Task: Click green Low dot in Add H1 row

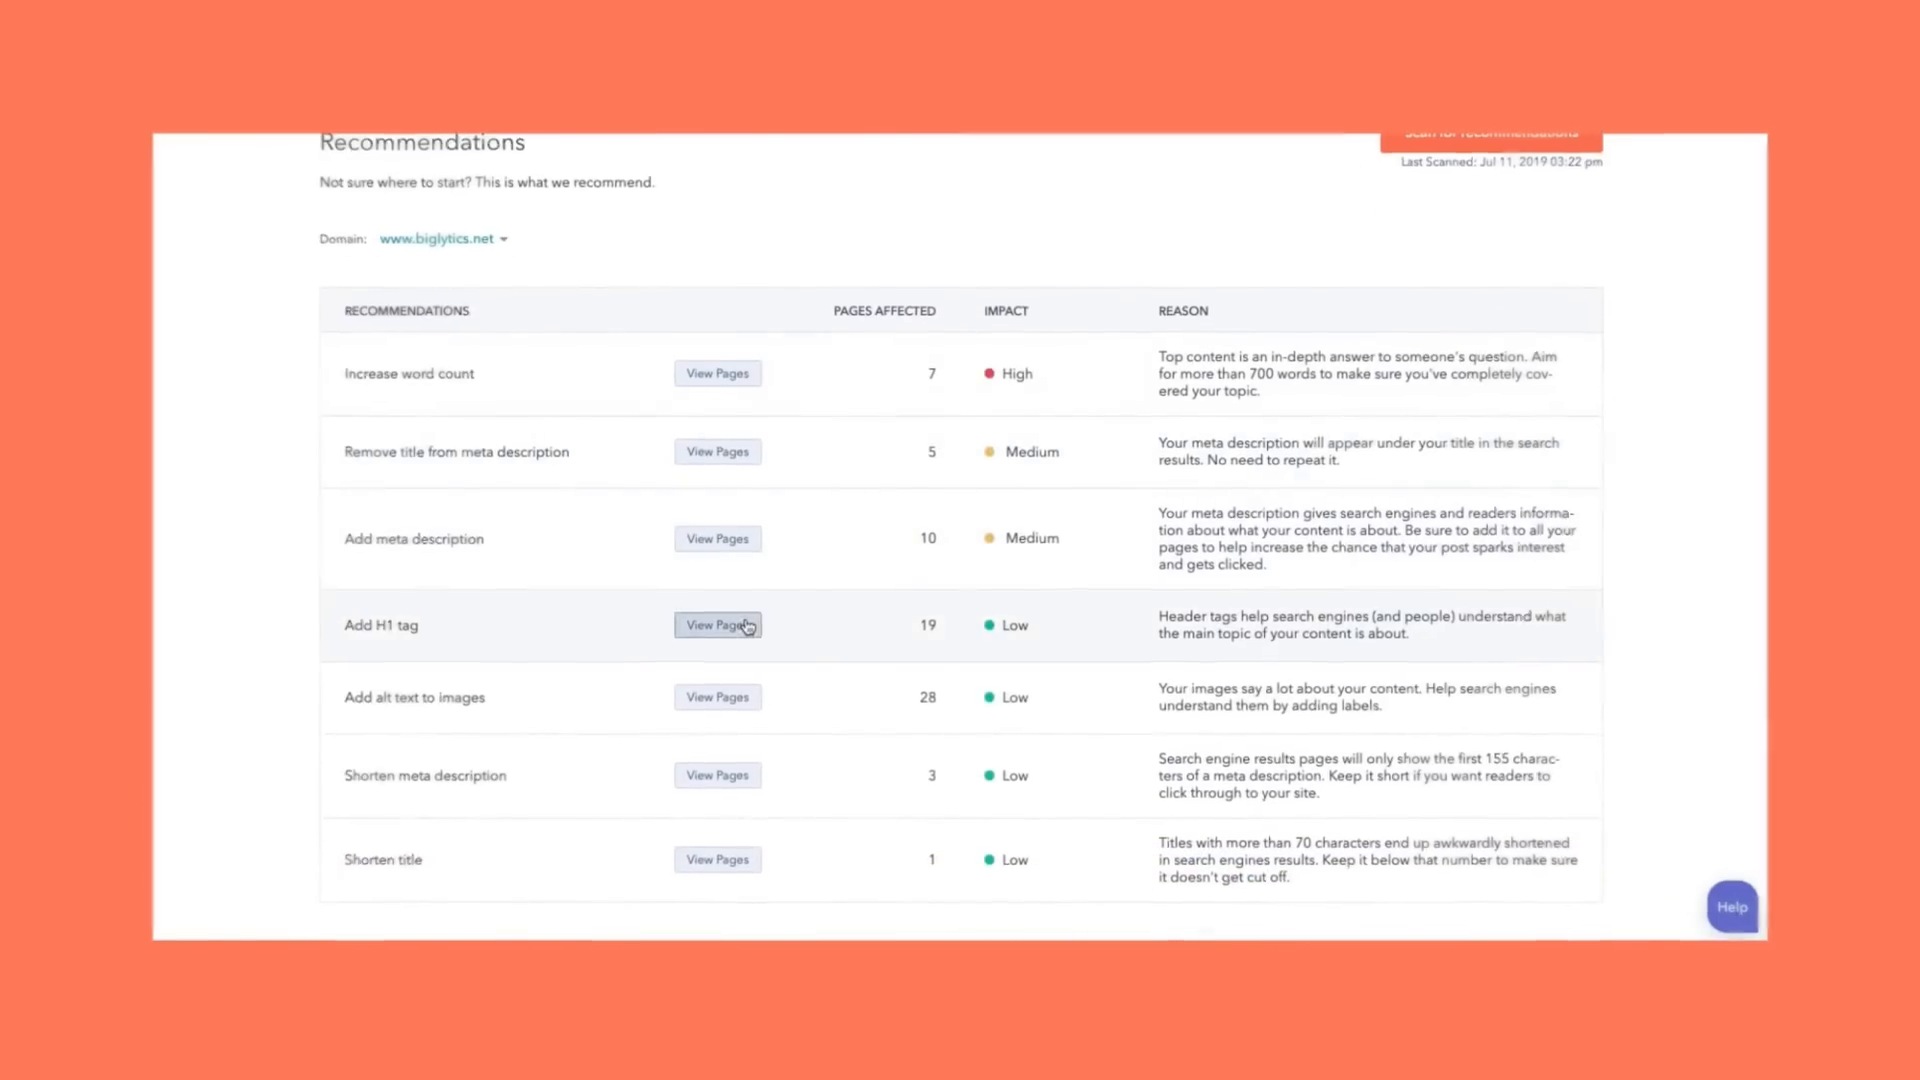Action: (989, 626)
